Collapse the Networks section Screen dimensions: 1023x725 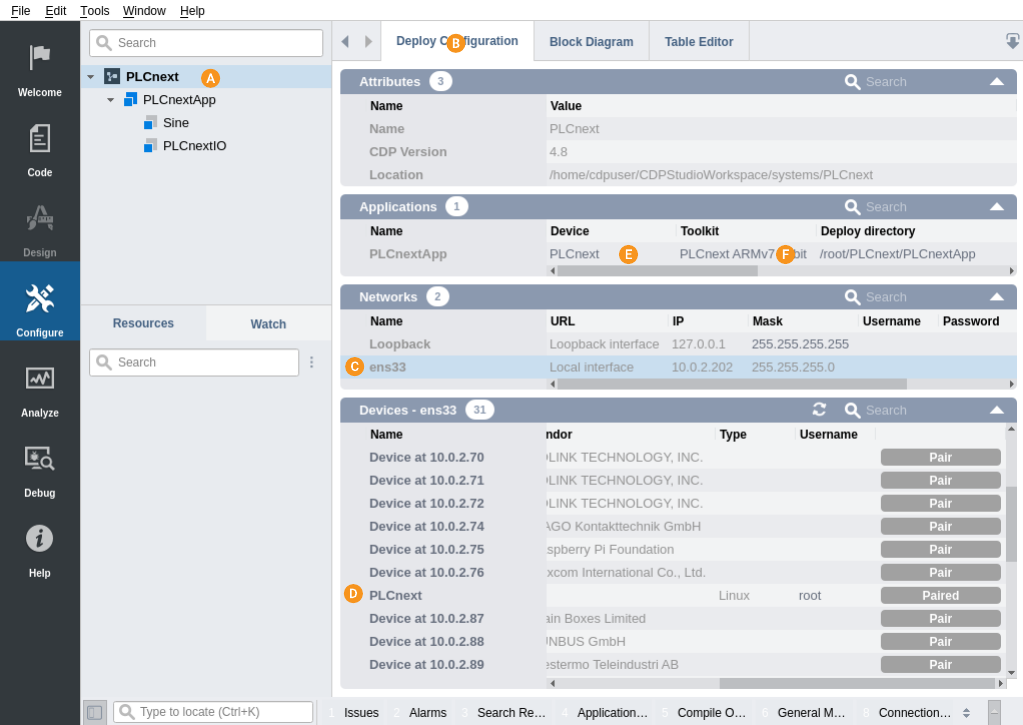996,297
